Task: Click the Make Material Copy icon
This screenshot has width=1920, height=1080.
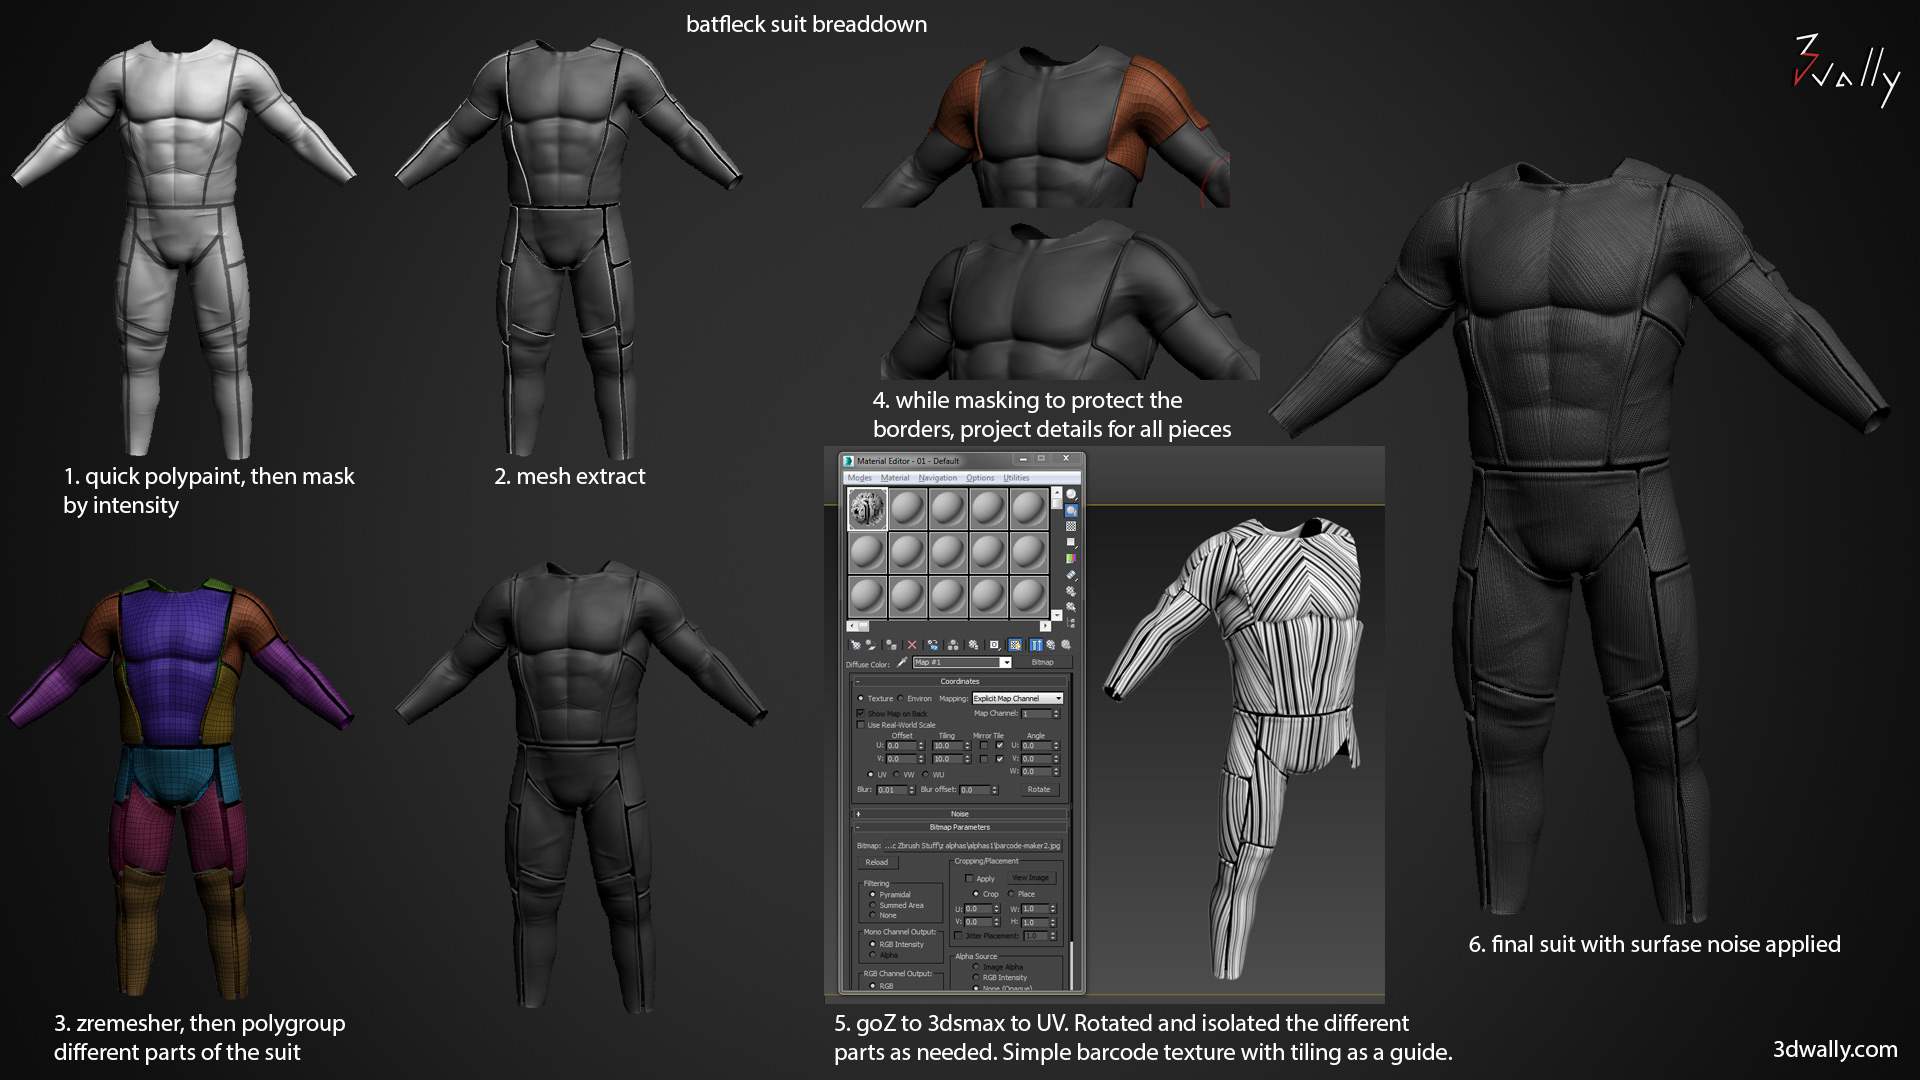Action: (933, 645)
